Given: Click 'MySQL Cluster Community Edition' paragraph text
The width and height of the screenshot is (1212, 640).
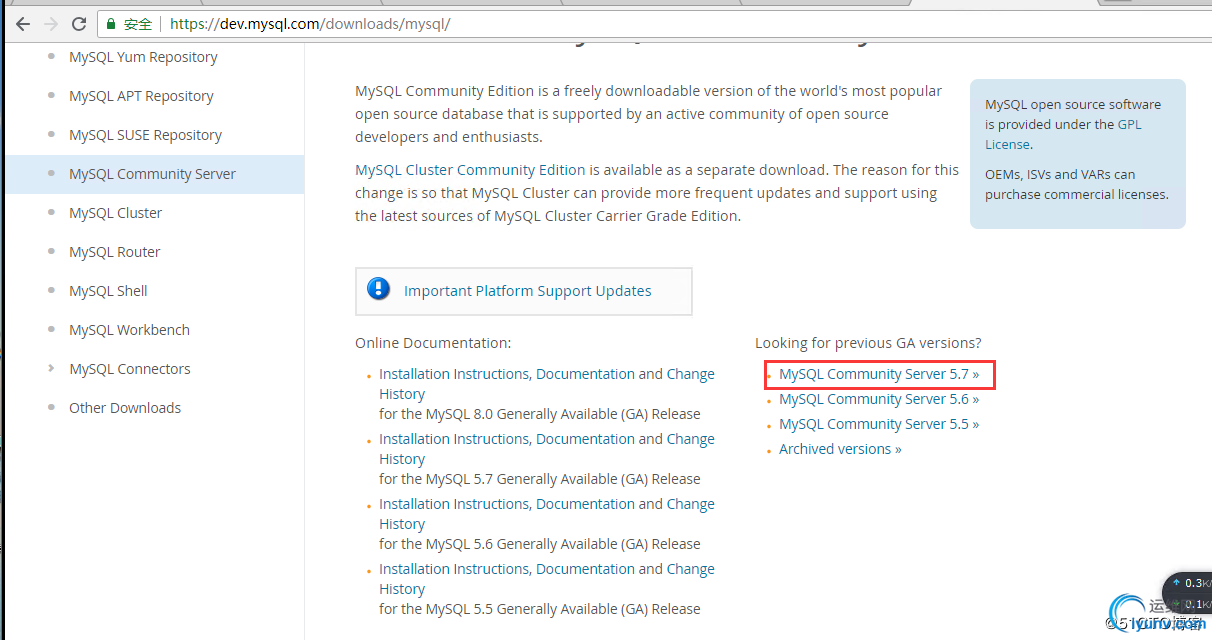Looking at the screenshot, I should click(470, 170).
